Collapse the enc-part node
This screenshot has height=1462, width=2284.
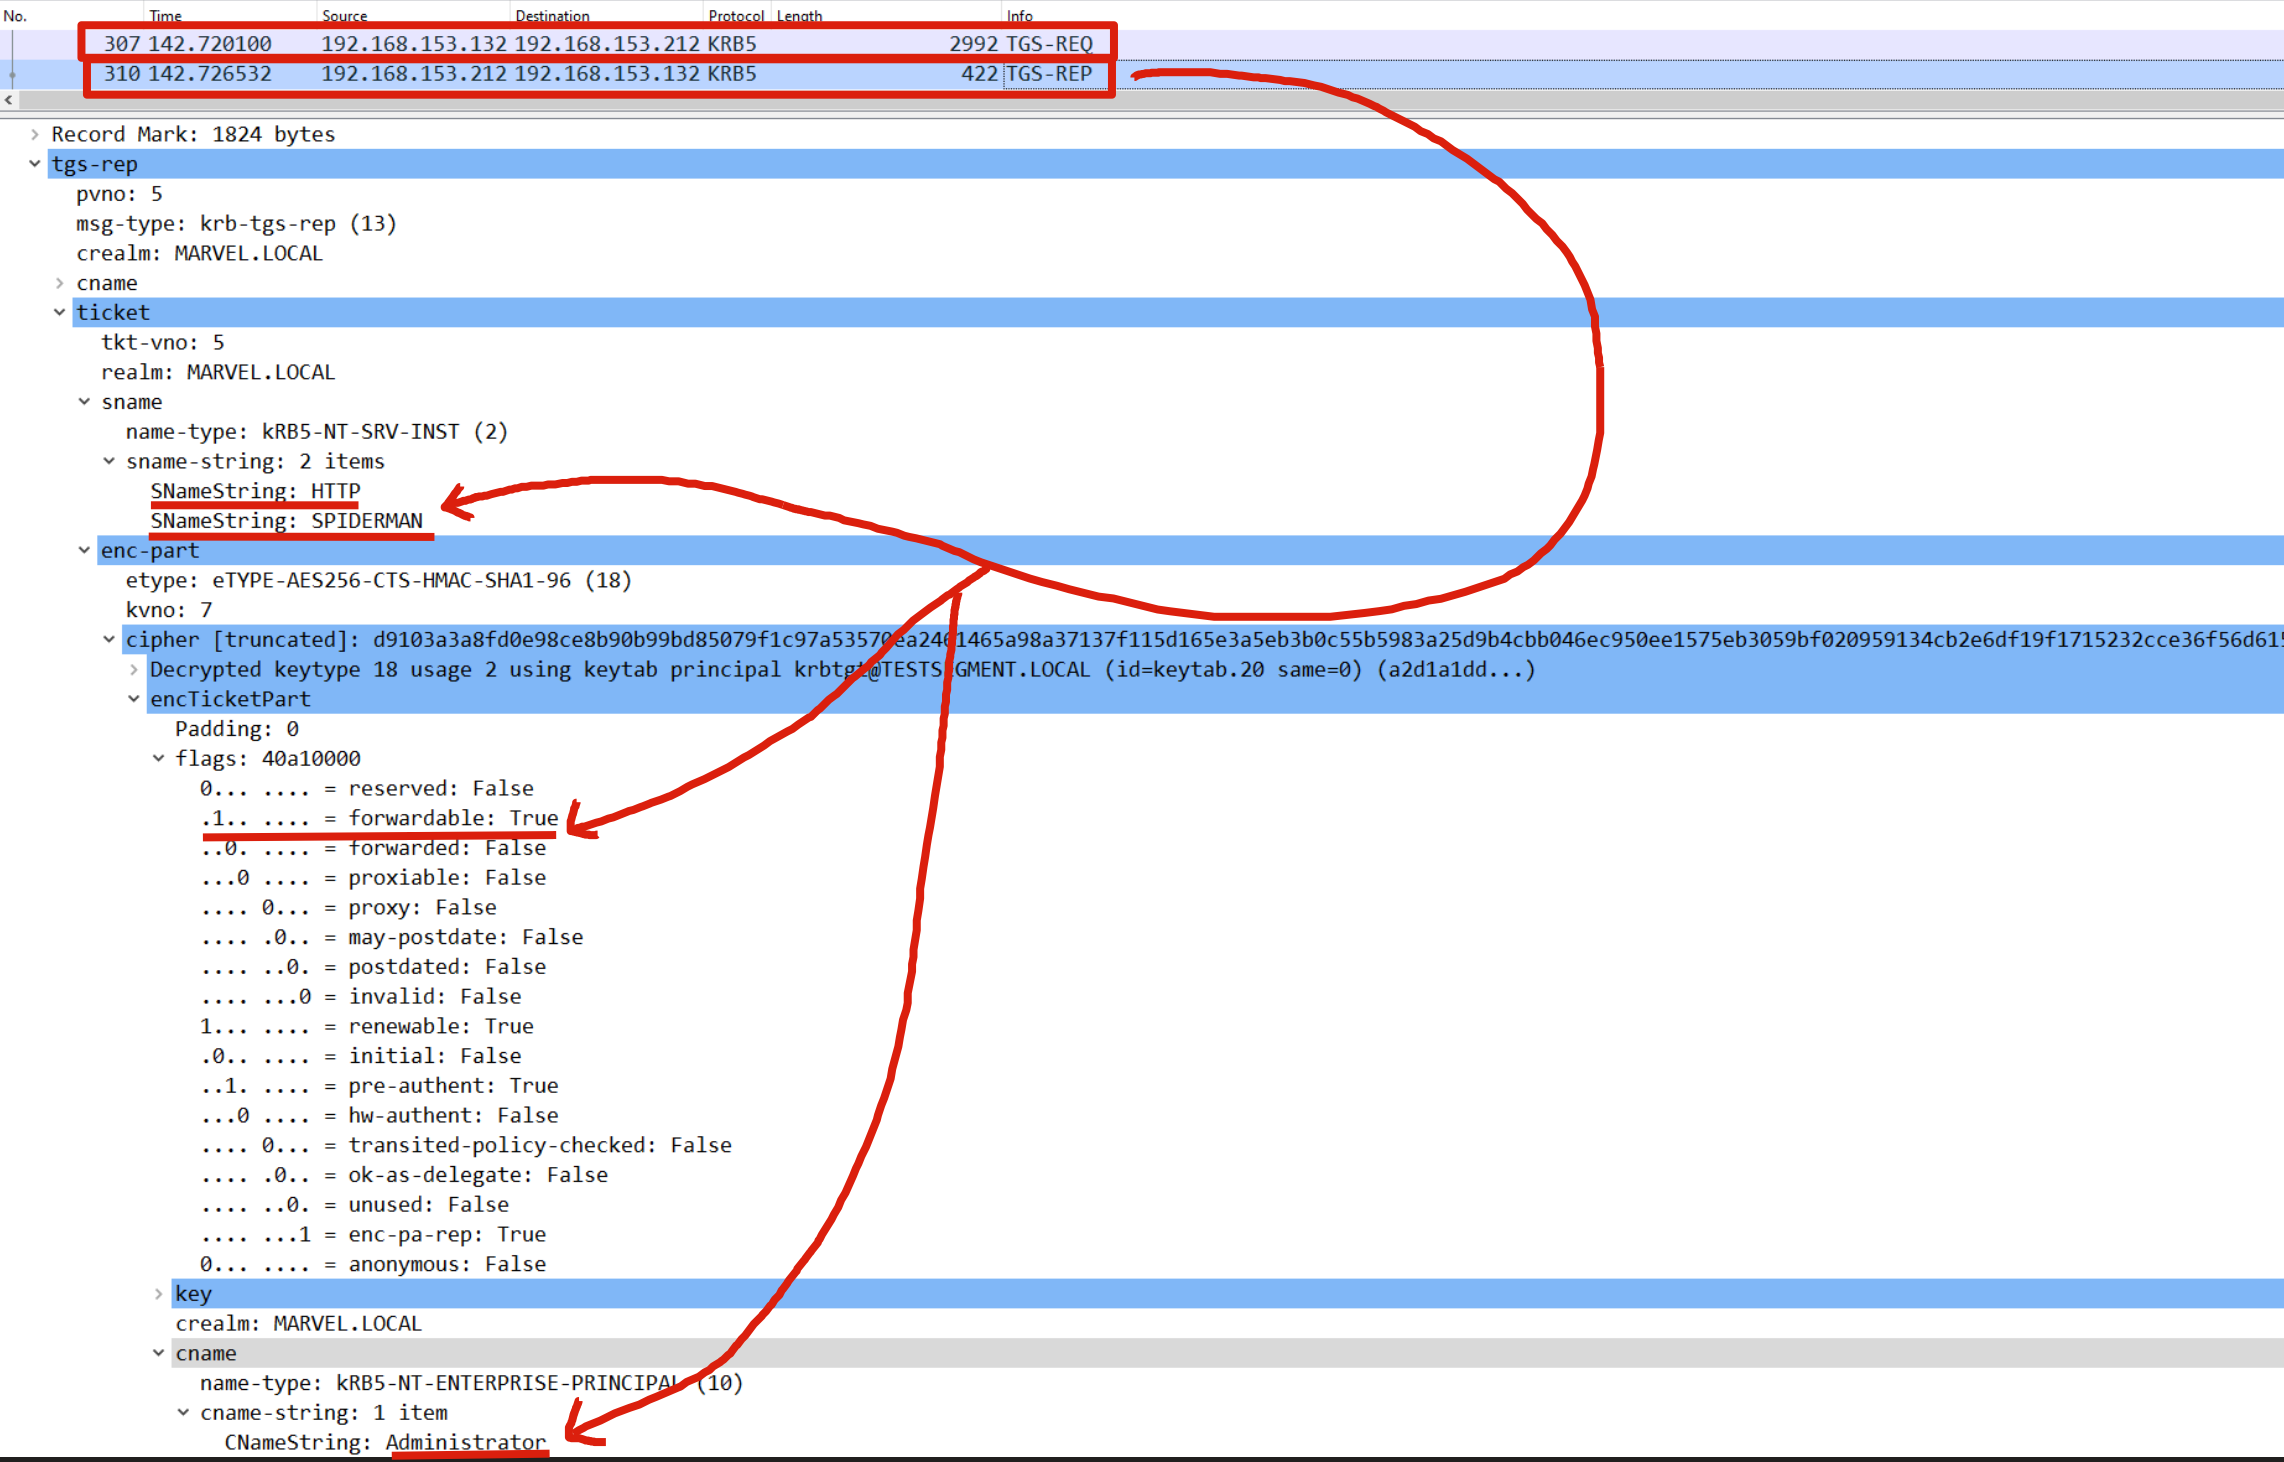[x=85, y=551]
